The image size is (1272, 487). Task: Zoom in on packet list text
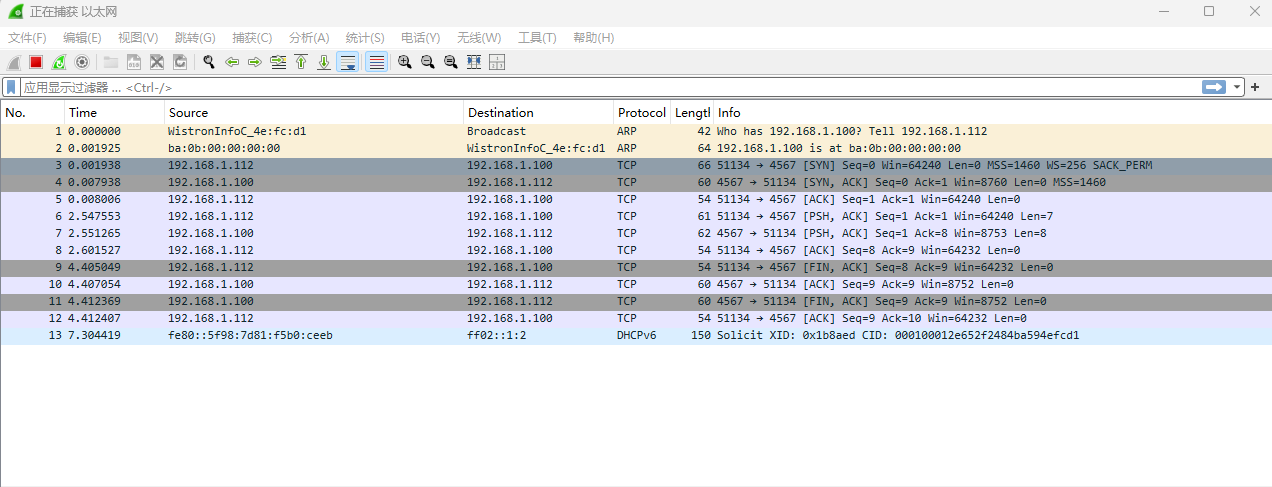[x=404, y=62]
